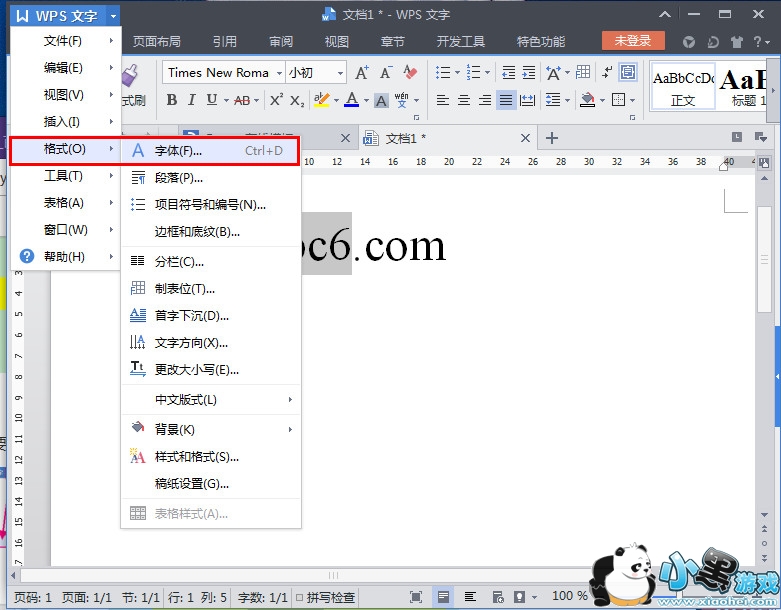The width and height of the screenshot is (781, 610).
Task: Expand 背景(K) submenu
Action: [x=211, y=429]
